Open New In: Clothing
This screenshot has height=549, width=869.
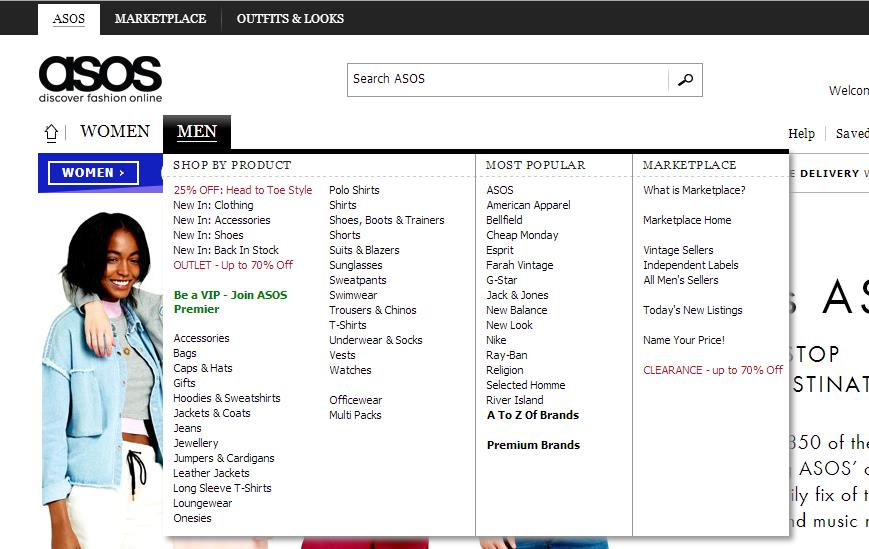[213, 205]
